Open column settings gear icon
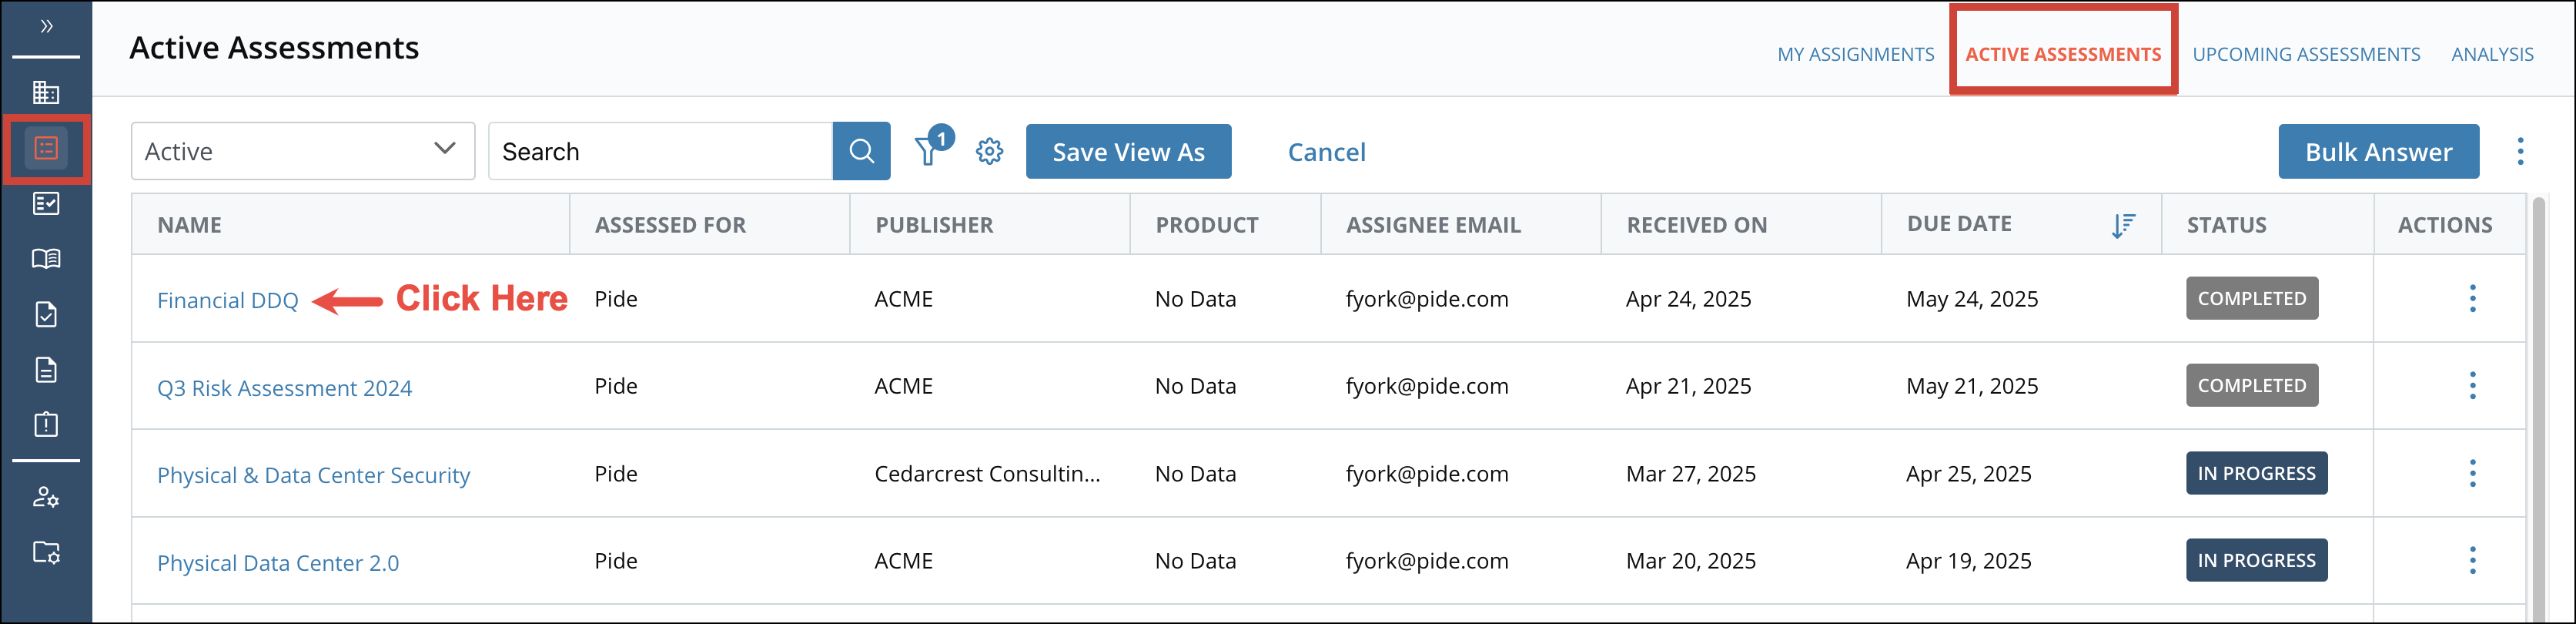 click(989, 151)
